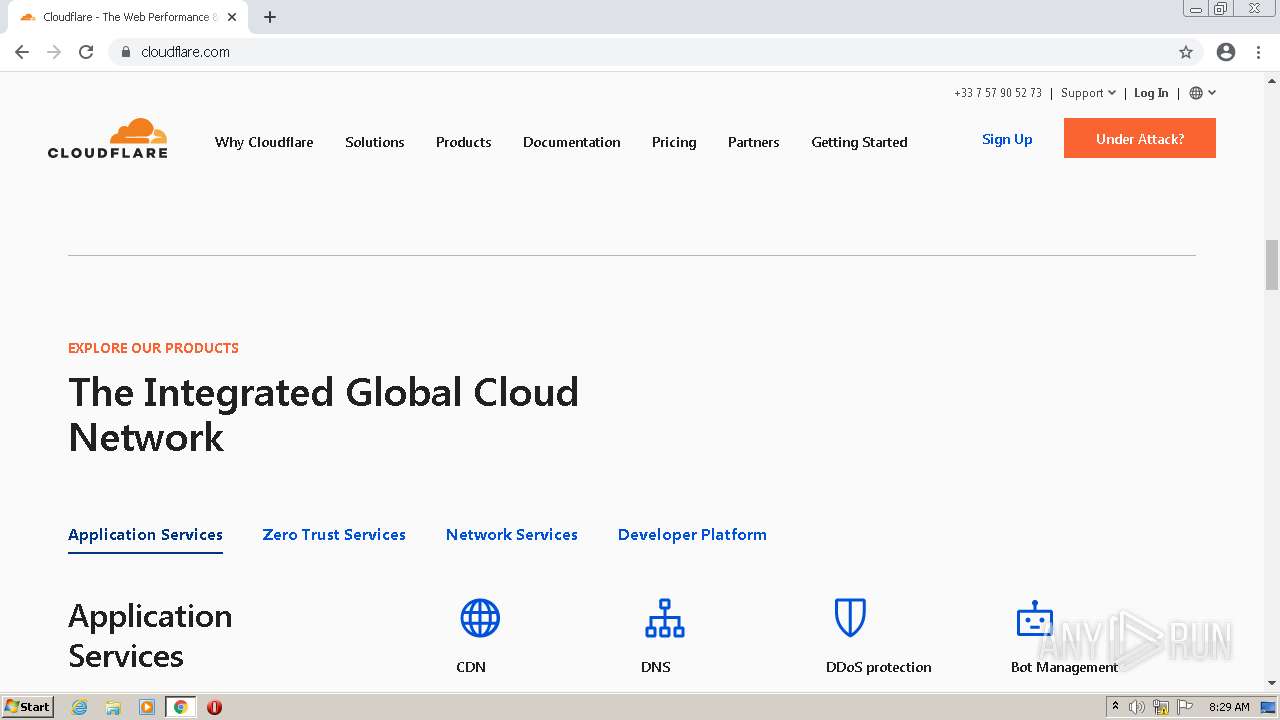Screen dimensions: 1280x720
Task: Open Internet Explorer from taskbar
Action: pyautogui.click(x=79, y=707)
